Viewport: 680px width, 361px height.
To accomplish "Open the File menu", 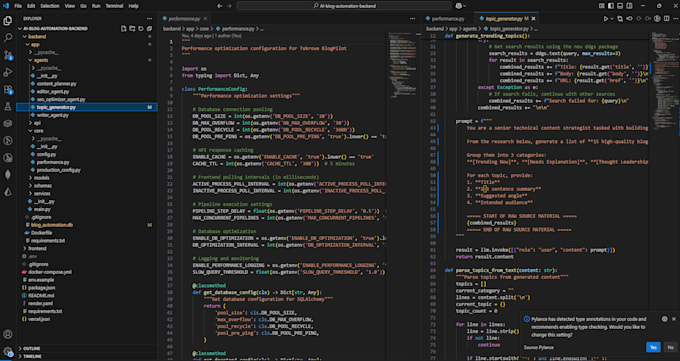I will (18, 6).
